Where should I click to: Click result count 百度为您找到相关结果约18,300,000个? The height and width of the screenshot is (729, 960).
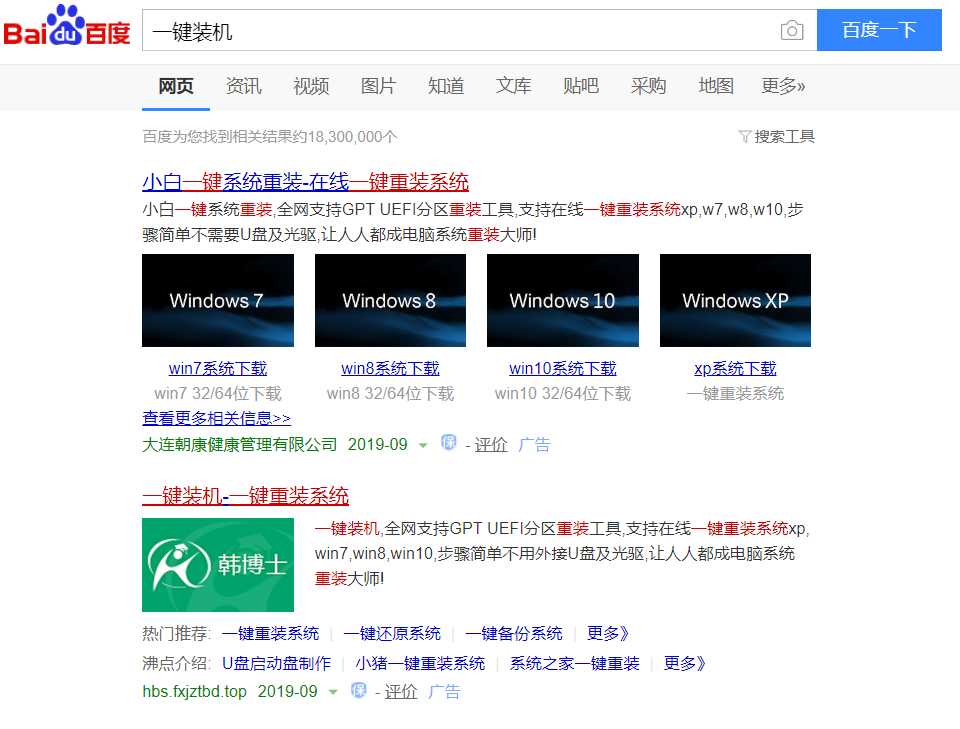pyautogui.click(x=270, y=136)
